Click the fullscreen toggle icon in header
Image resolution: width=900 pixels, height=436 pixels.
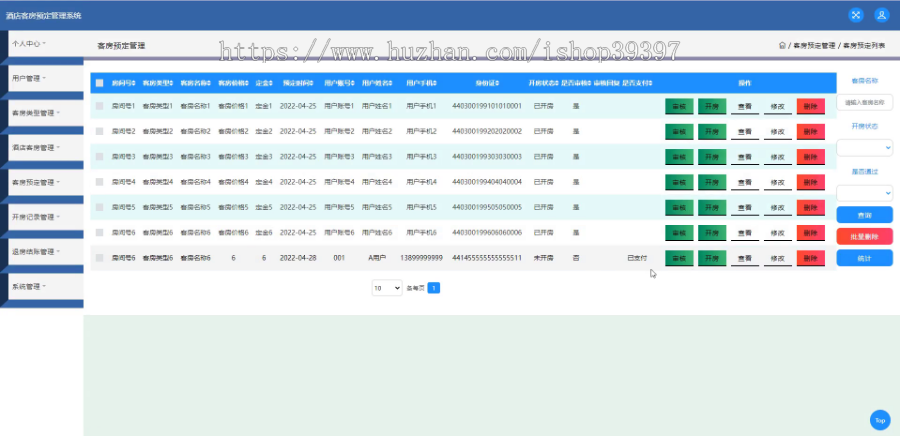coord(855,15)
